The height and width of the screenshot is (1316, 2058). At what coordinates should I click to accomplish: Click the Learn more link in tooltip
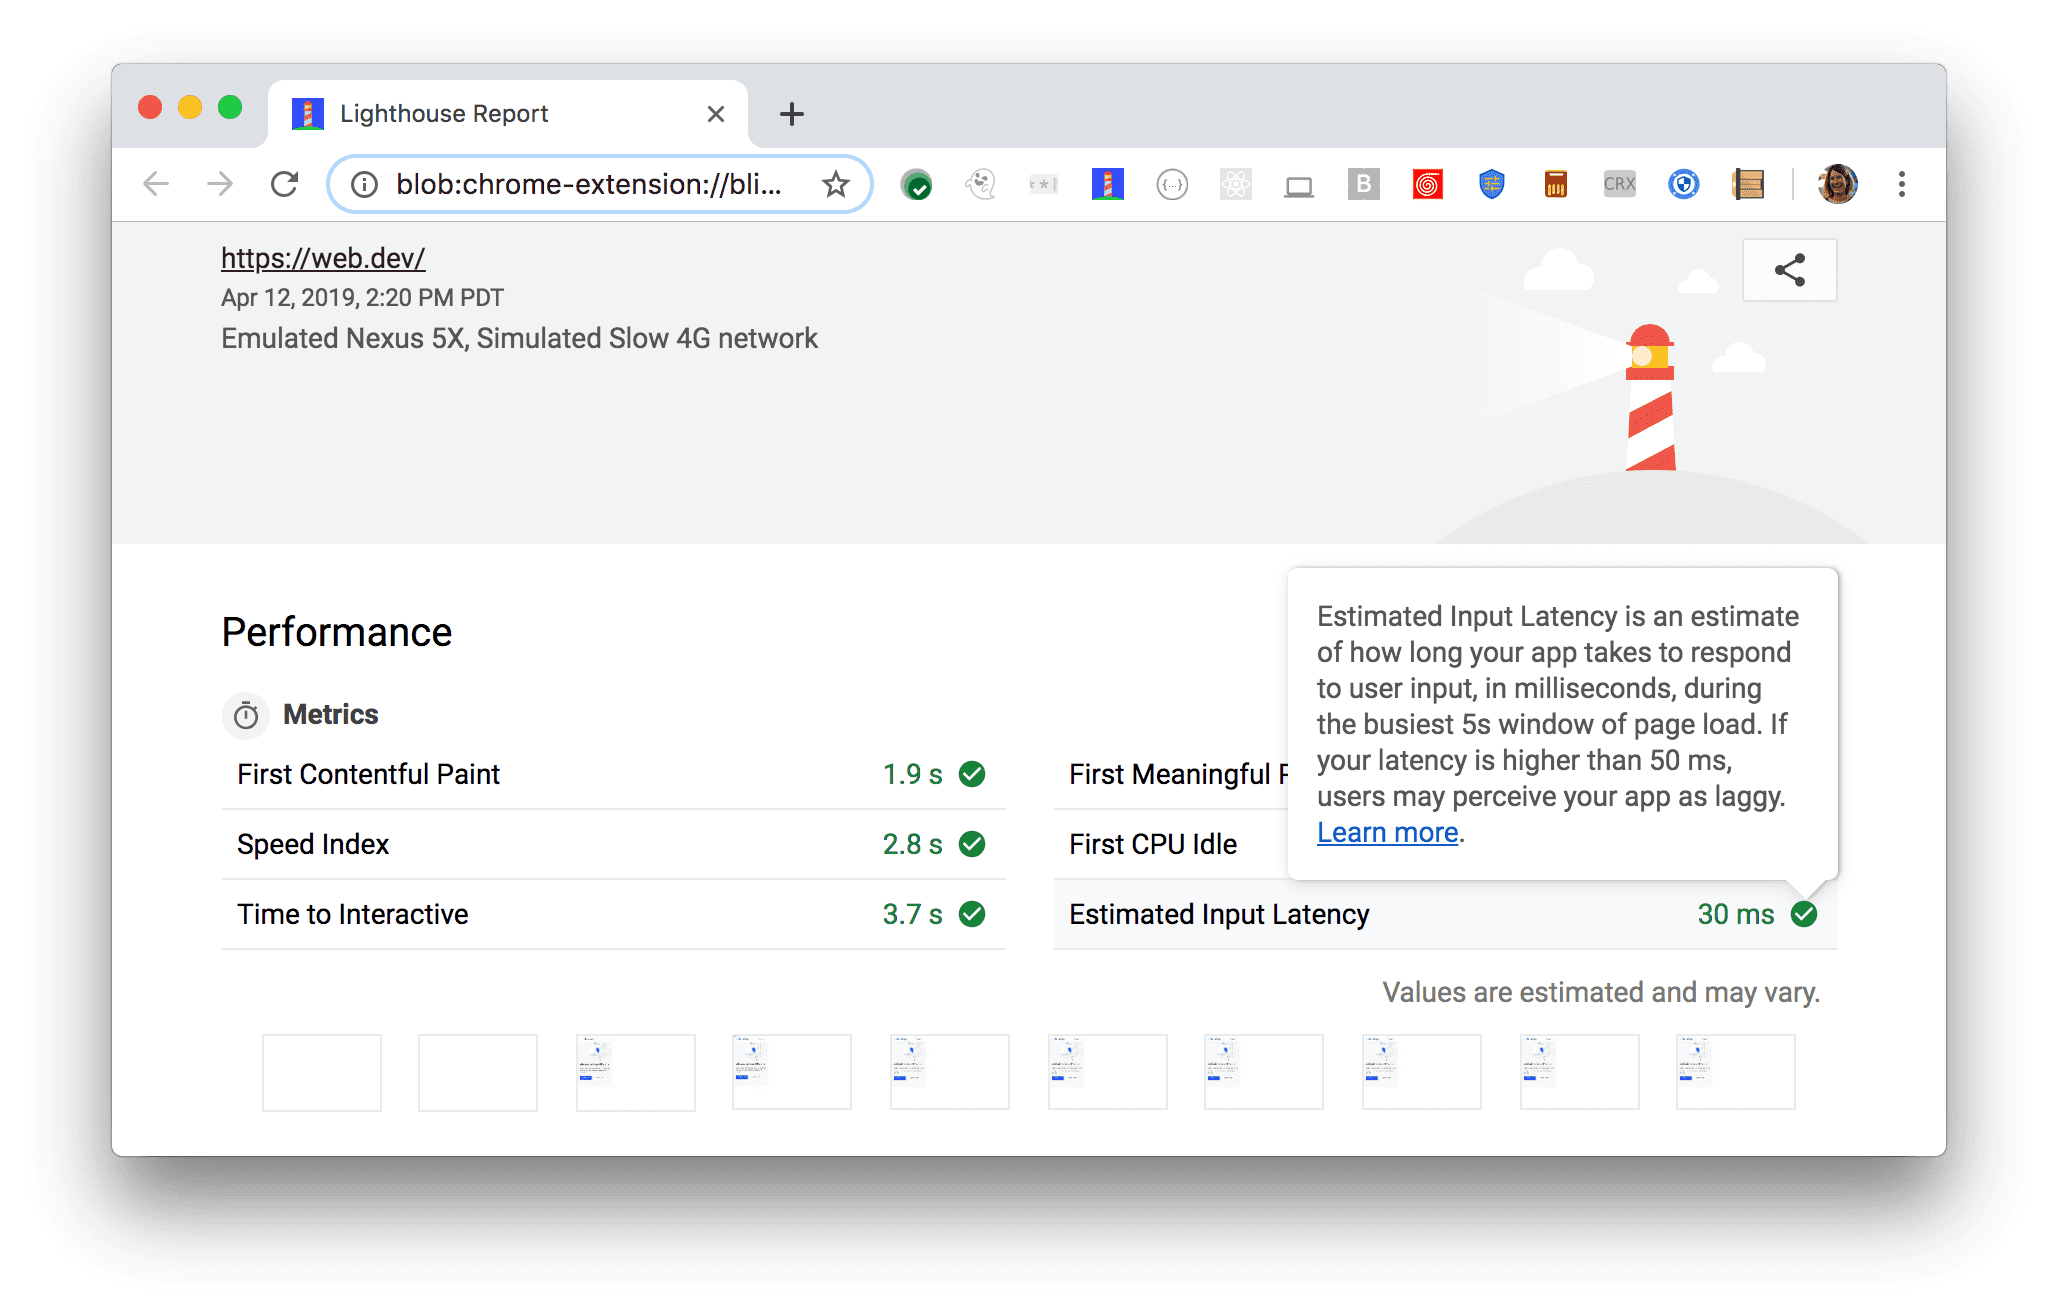[1380, 831]
